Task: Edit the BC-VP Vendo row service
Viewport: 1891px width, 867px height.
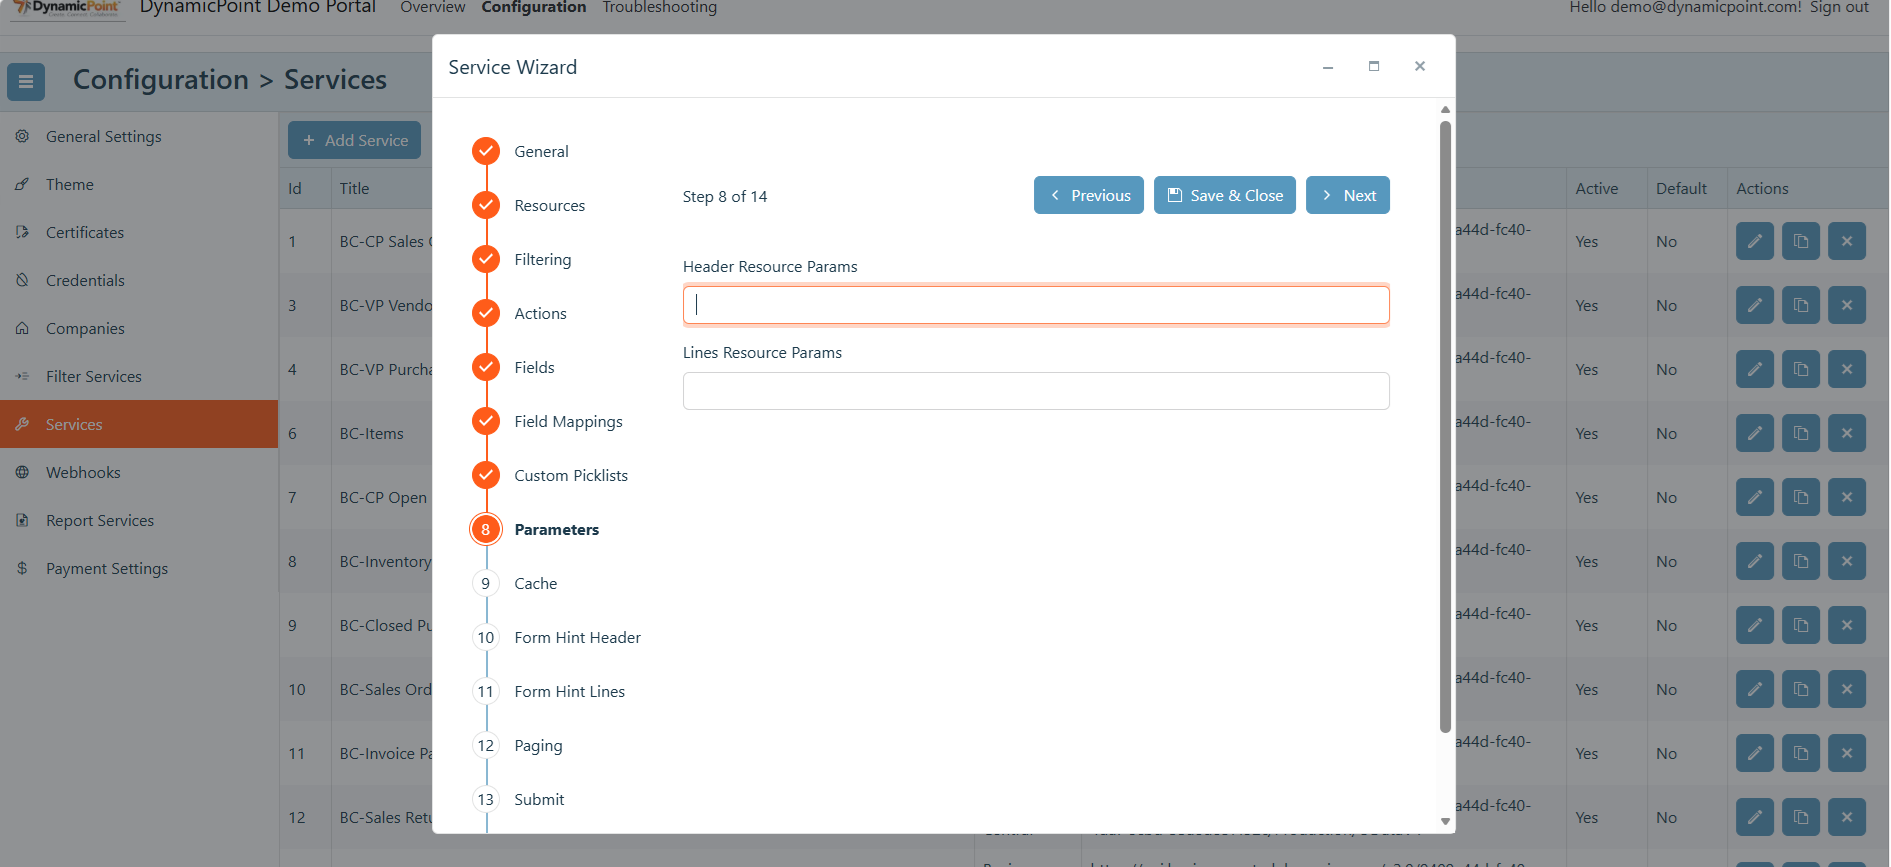Action: (1755, 305)
